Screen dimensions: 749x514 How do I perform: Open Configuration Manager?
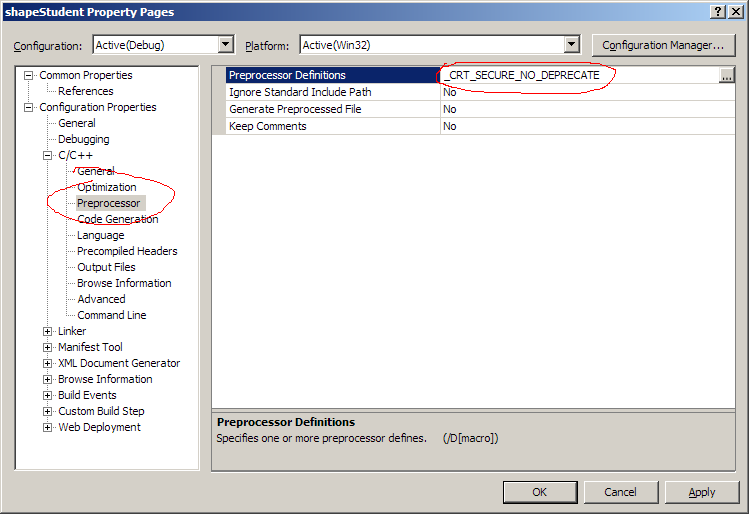[663, 45]
